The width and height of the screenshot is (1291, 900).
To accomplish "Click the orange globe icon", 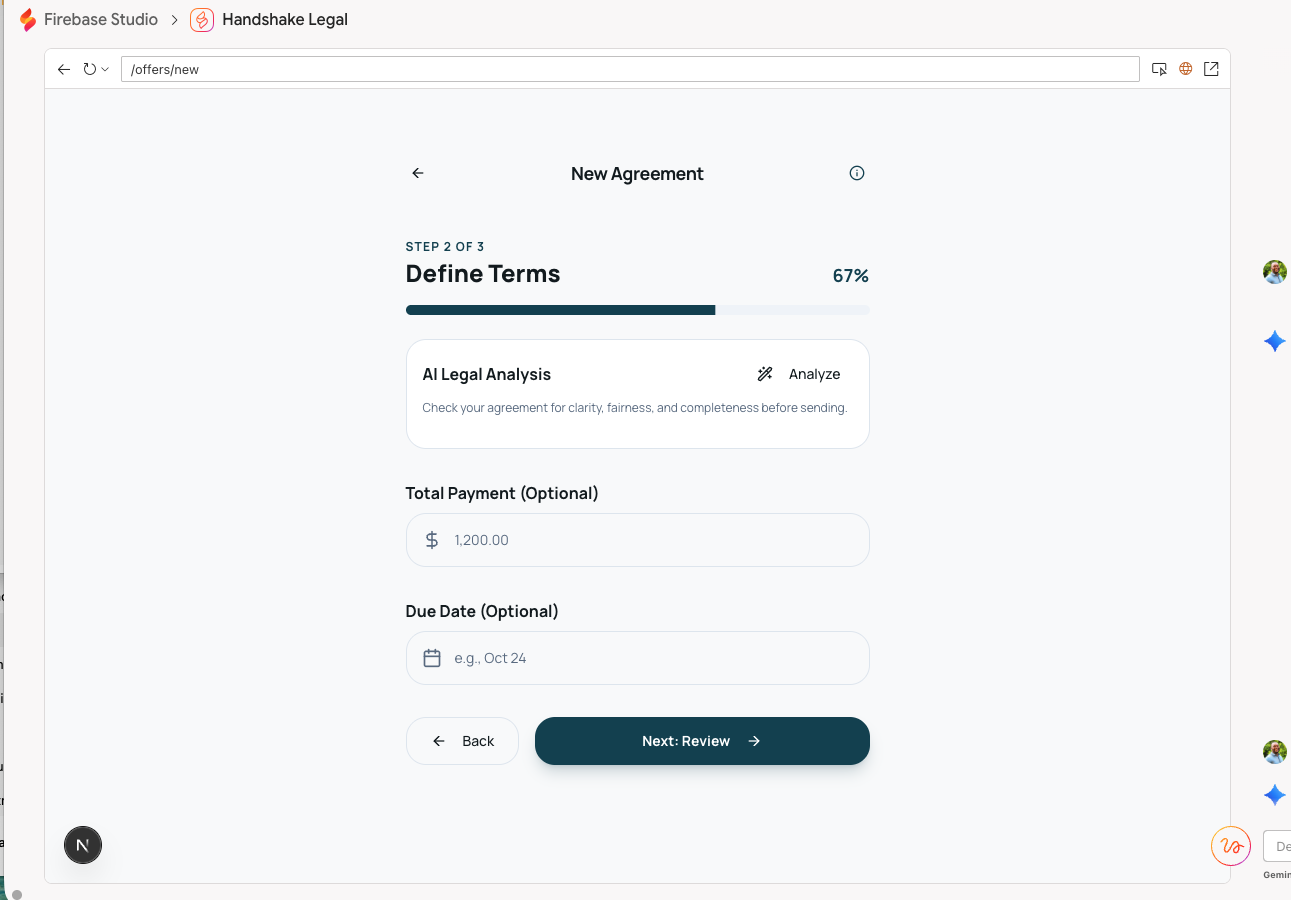I will point(1185,69).
